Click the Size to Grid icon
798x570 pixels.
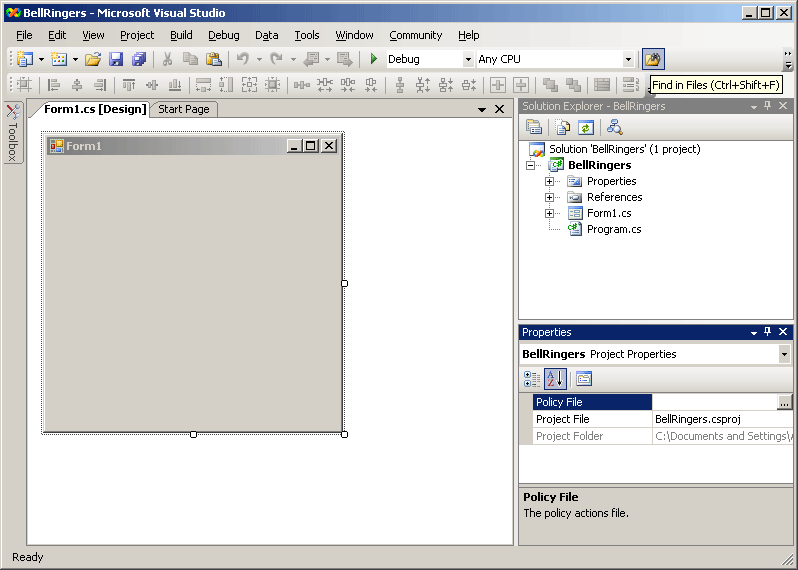(x=273, y=84)
